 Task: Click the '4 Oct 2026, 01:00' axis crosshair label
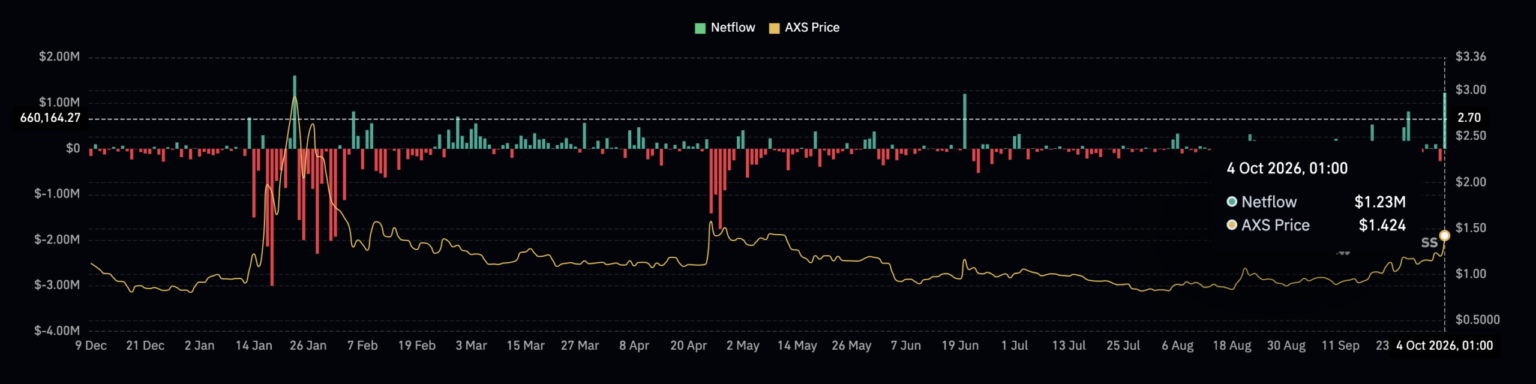coord(1445,346)
